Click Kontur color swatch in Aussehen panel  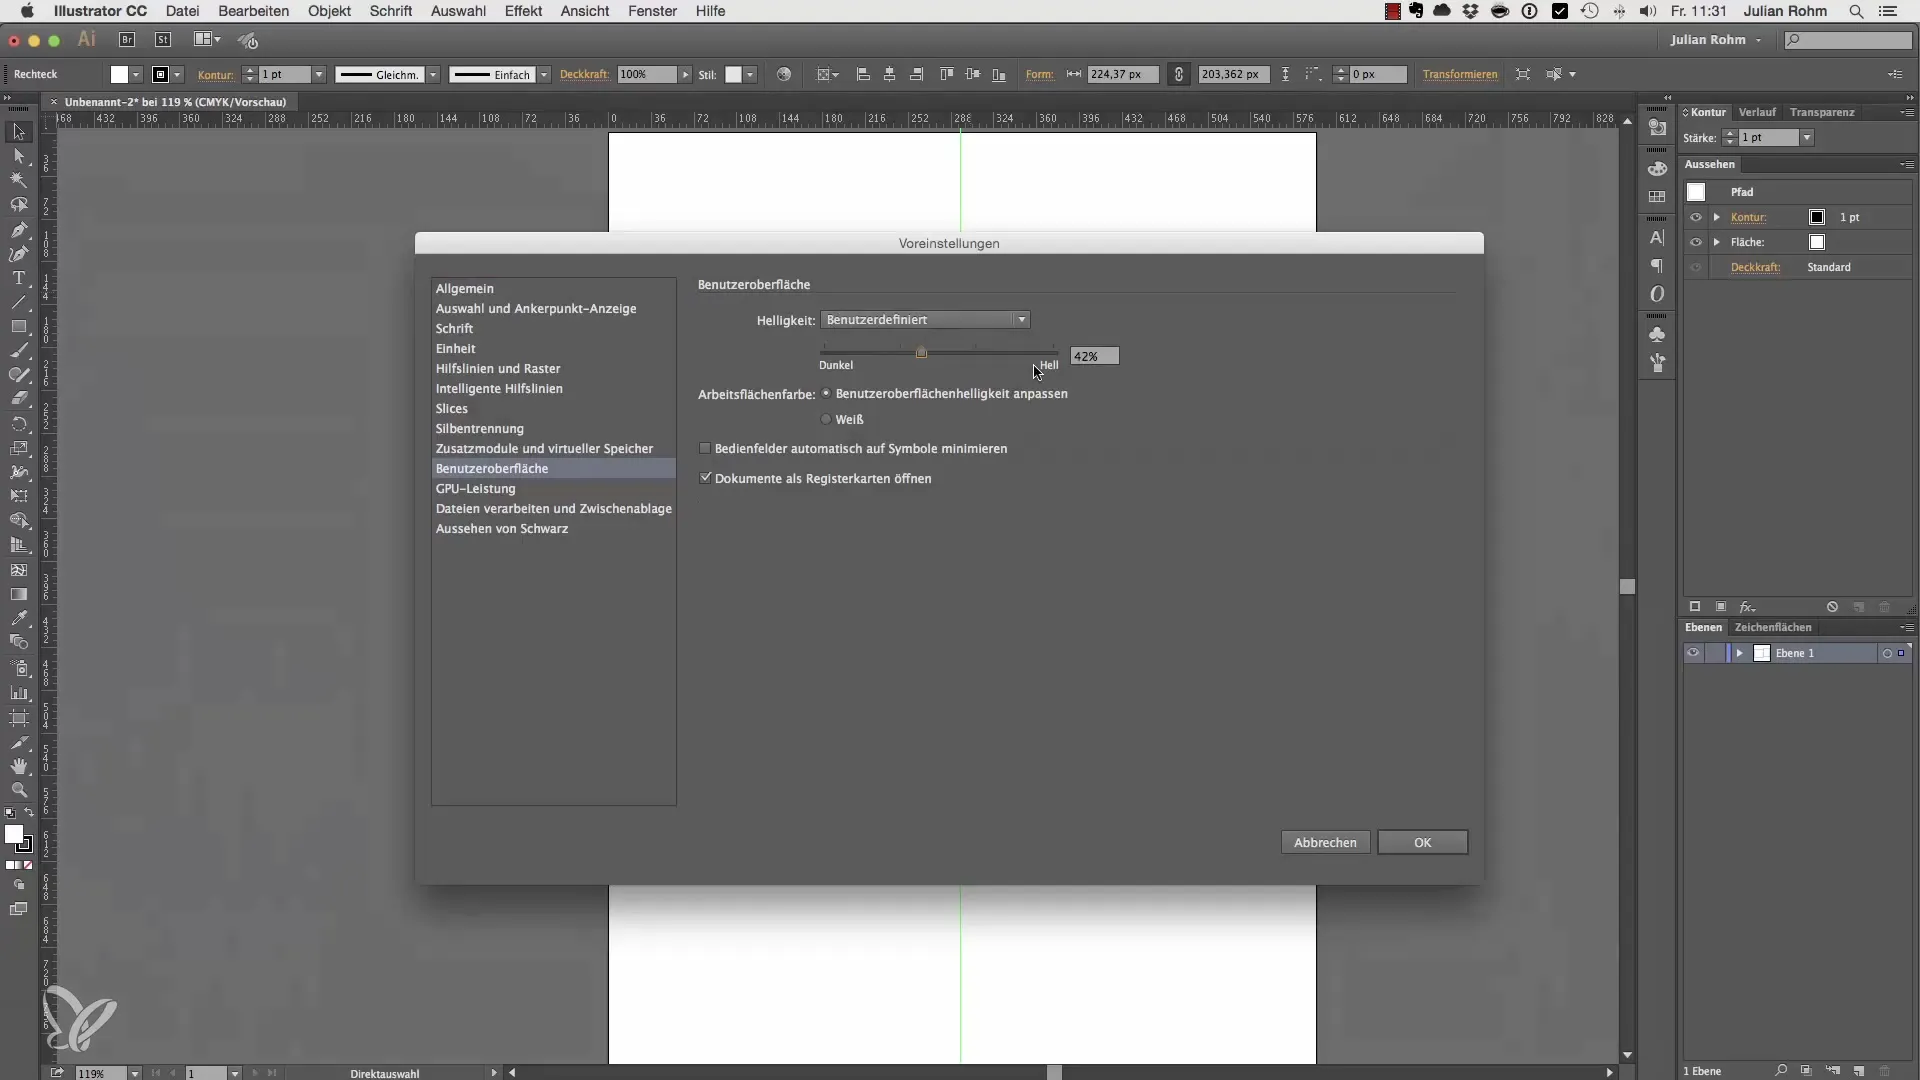click(x=1817, y=217)
